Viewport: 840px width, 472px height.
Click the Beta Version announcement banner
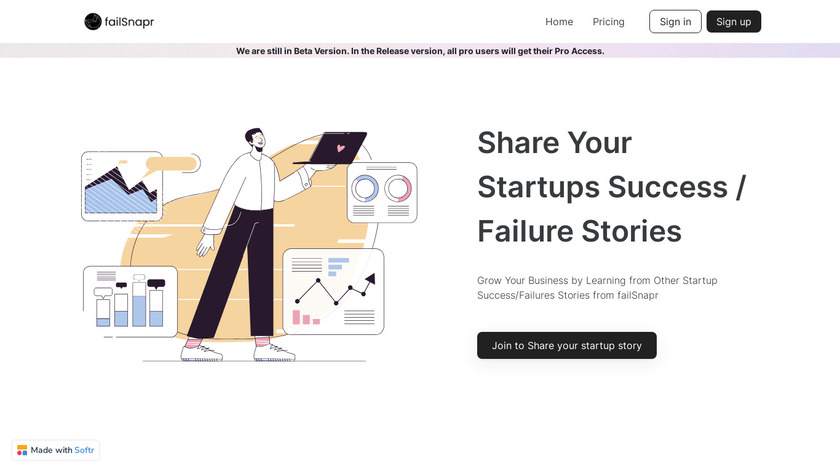pos(420,50)
